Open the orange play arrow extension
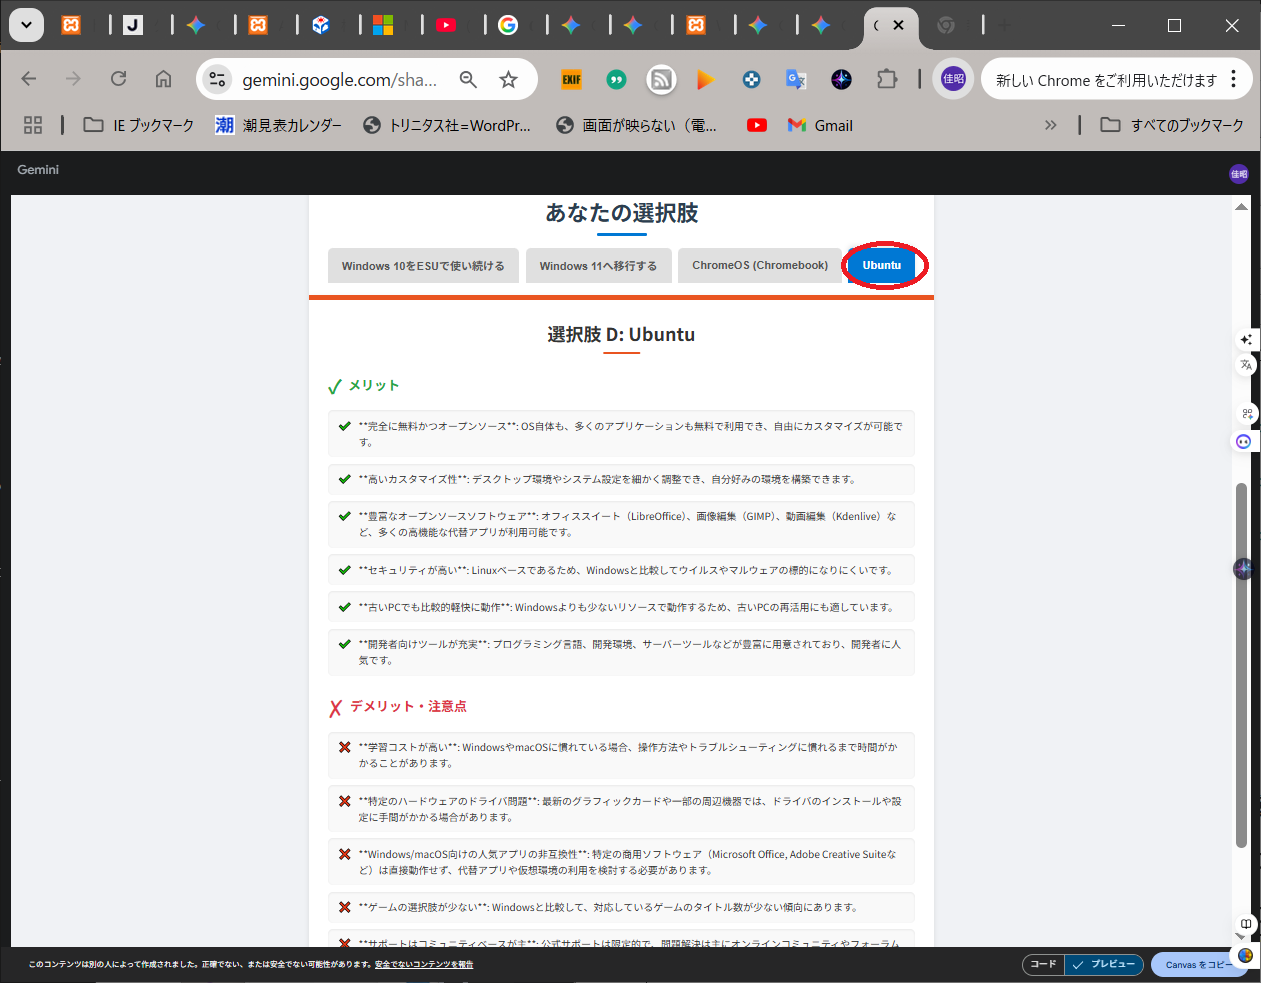 pos(706,79)
